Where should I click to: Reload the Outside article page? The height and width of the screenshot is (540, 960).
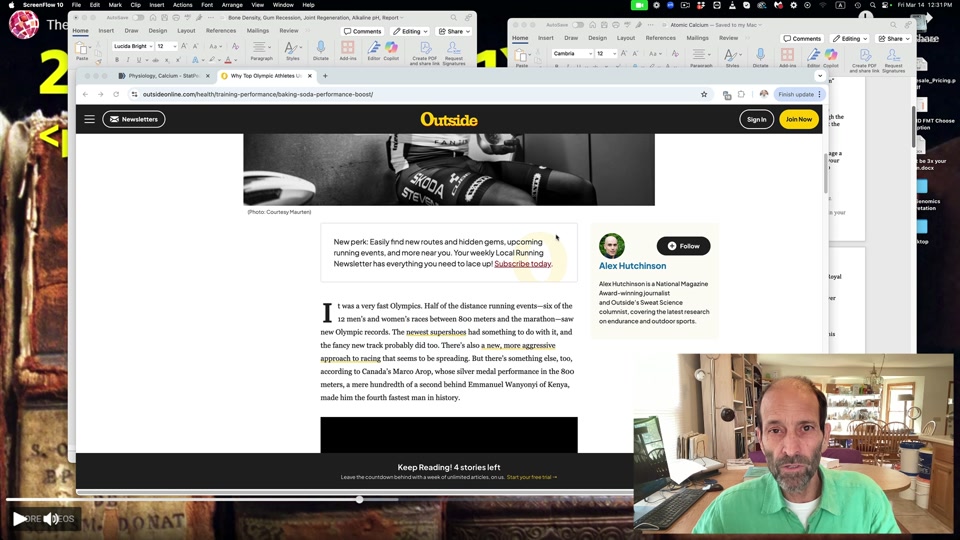116,94
